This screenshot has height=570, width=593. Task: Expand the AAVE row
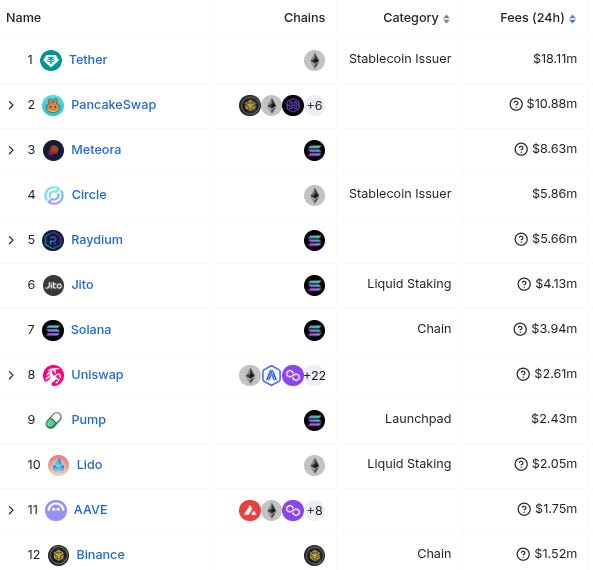coord(11,510)
